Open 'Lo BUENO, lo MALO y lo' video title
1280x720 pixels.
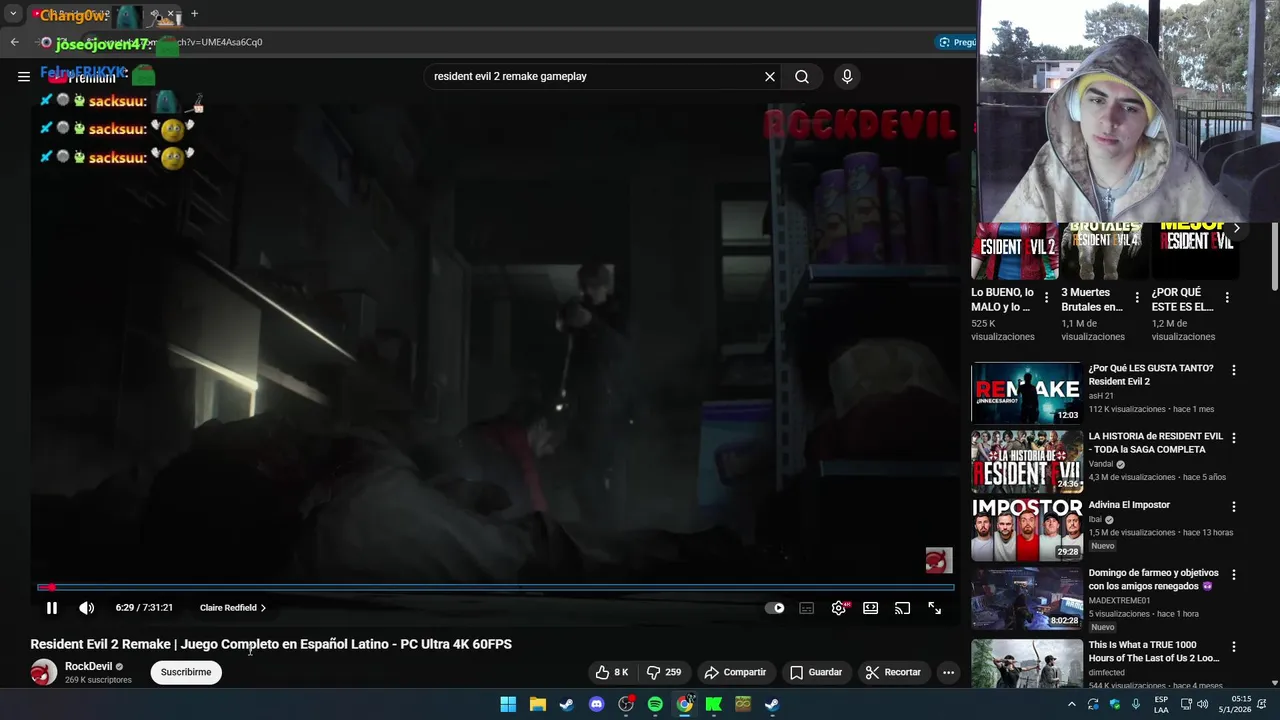tap(1003, 300)
